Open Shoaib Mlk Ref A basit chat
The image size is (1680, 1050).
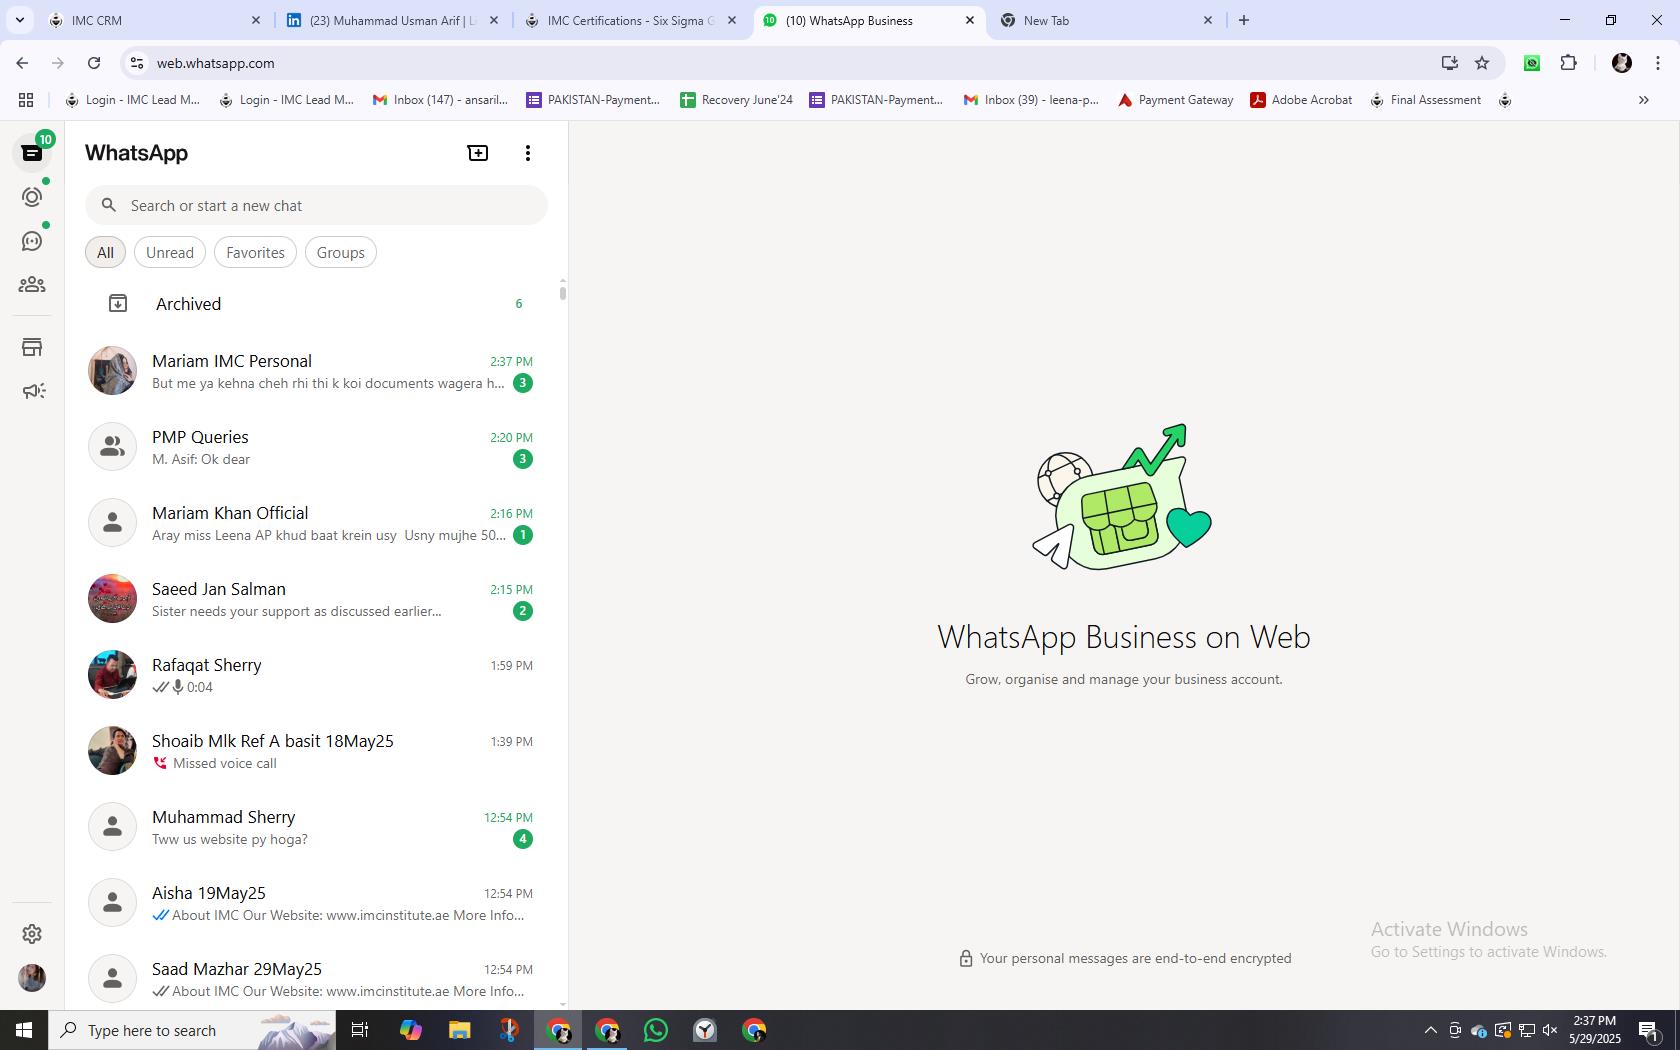pos(316,751)
